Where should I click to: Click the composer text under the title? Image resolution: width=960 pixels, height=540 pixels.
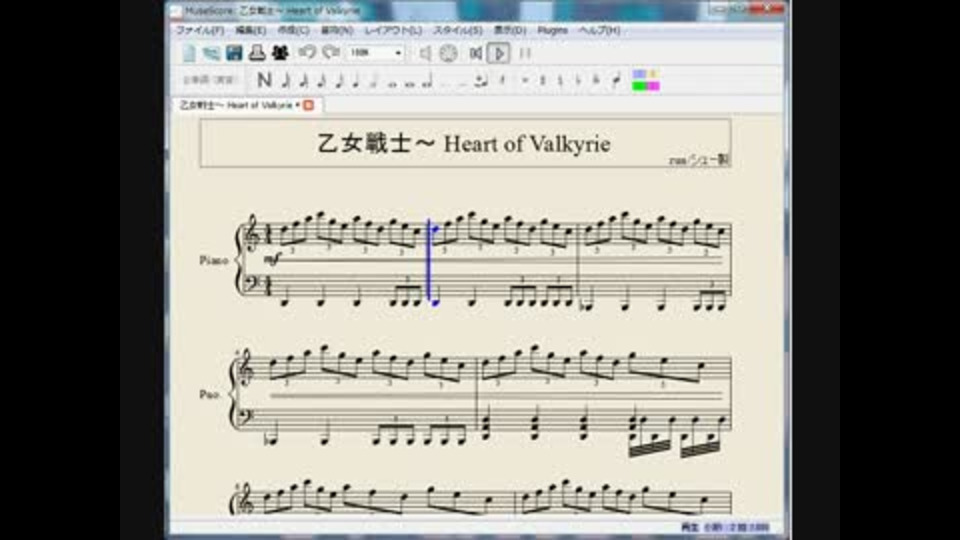tap(698, 160)
